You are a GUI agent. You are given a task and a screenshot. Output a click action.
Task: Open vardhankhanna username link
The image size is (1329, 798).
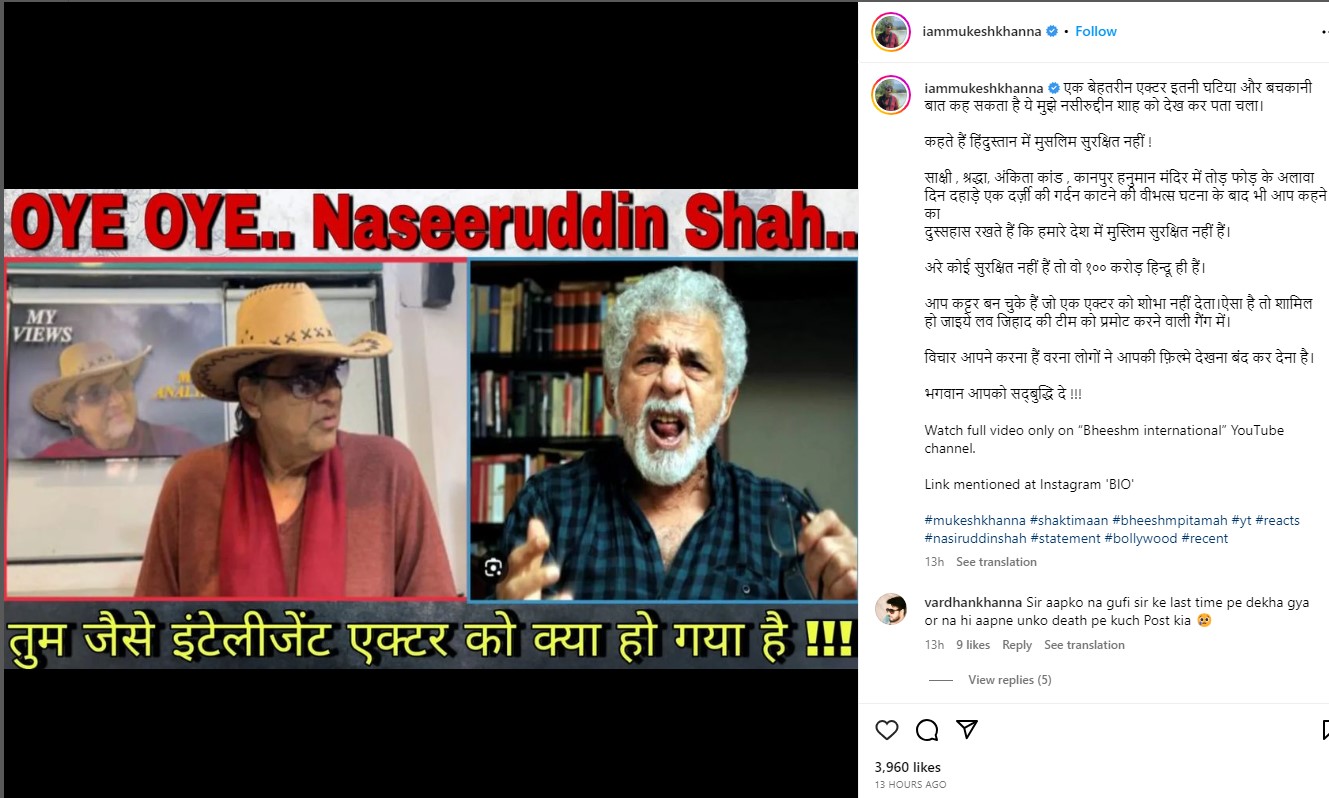[973, 602]
